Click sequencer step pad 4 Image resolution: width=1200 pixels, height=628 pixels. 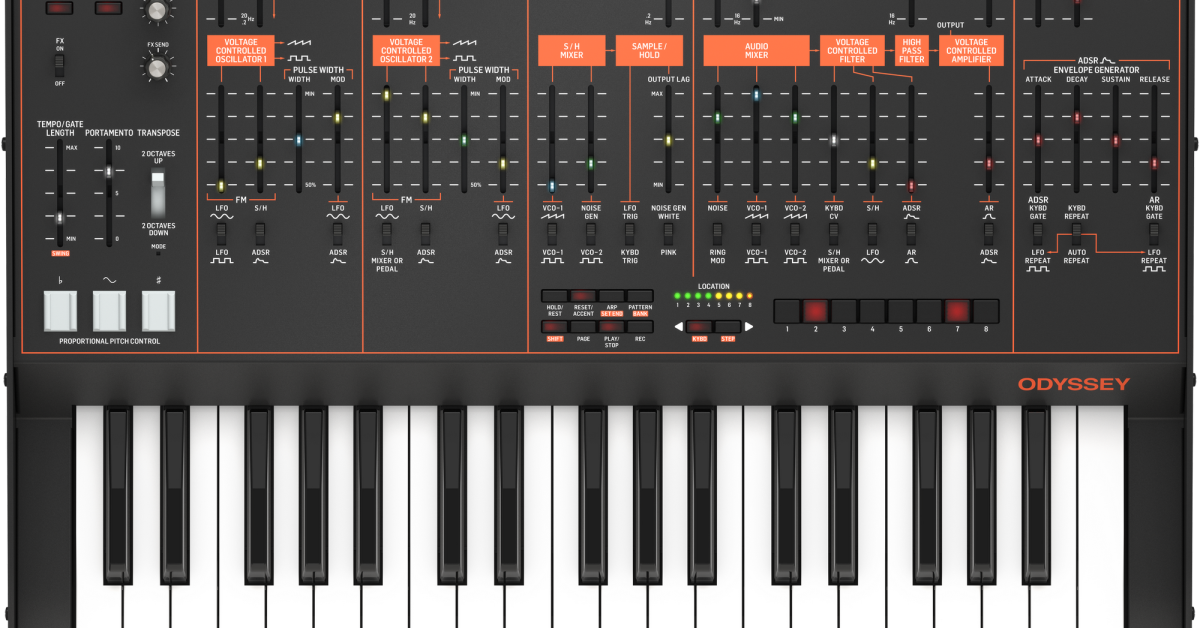coord(872,309)
